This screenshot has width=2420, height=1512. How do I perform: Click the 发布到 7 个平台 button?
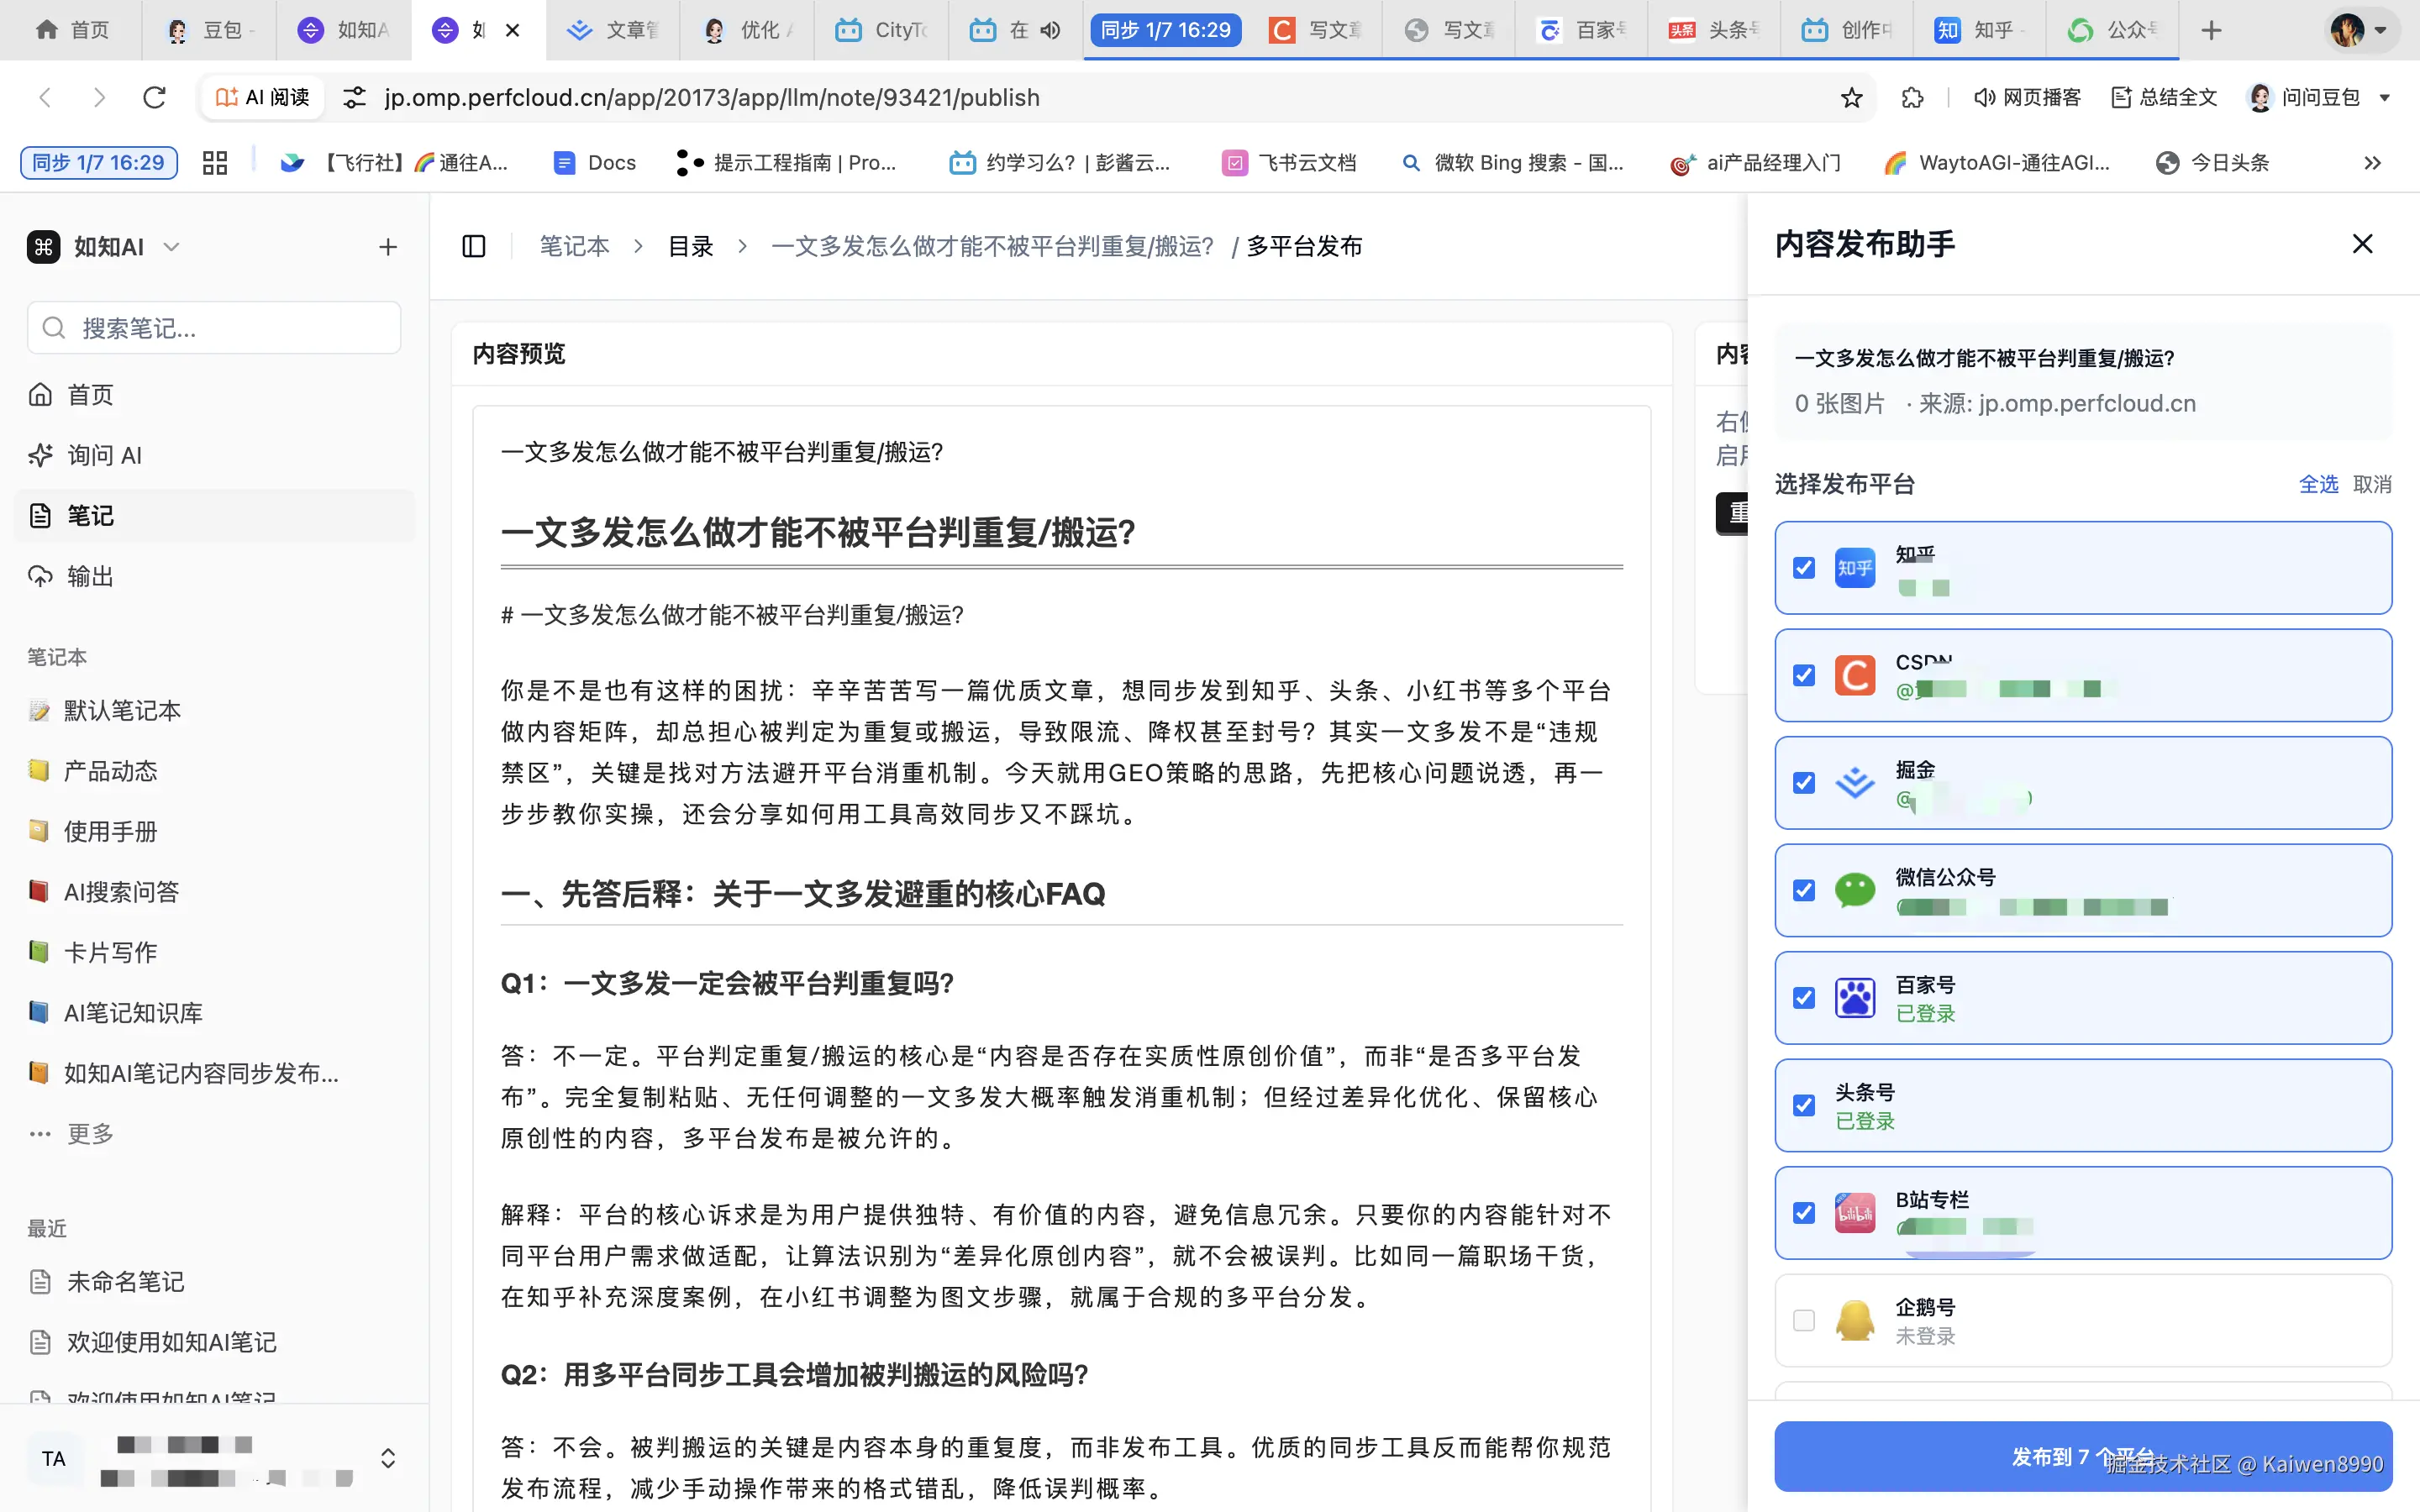pyautogui.click(x=2082, y=1456)
